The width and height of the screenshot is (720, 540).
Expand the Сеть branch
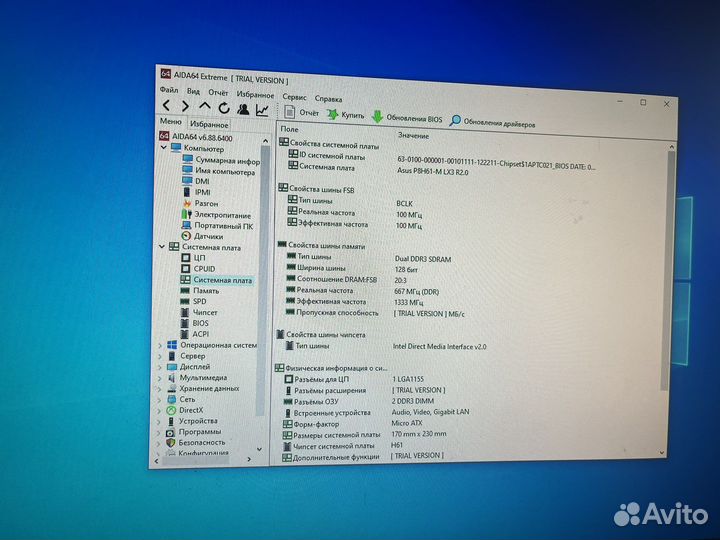160,399
